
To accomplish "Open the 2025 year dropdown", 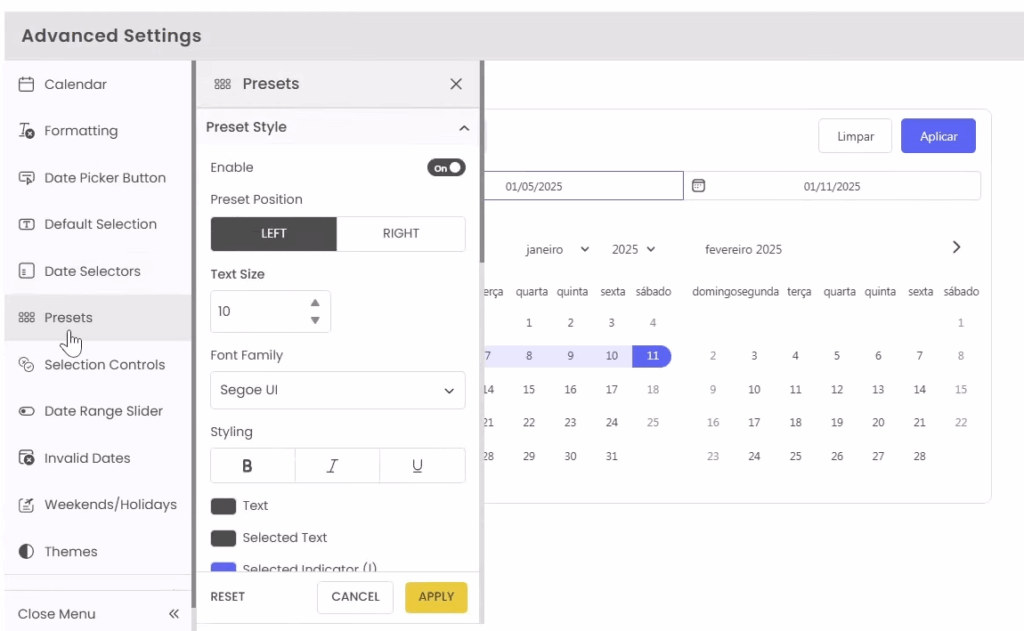I will [x=633, y=250].
